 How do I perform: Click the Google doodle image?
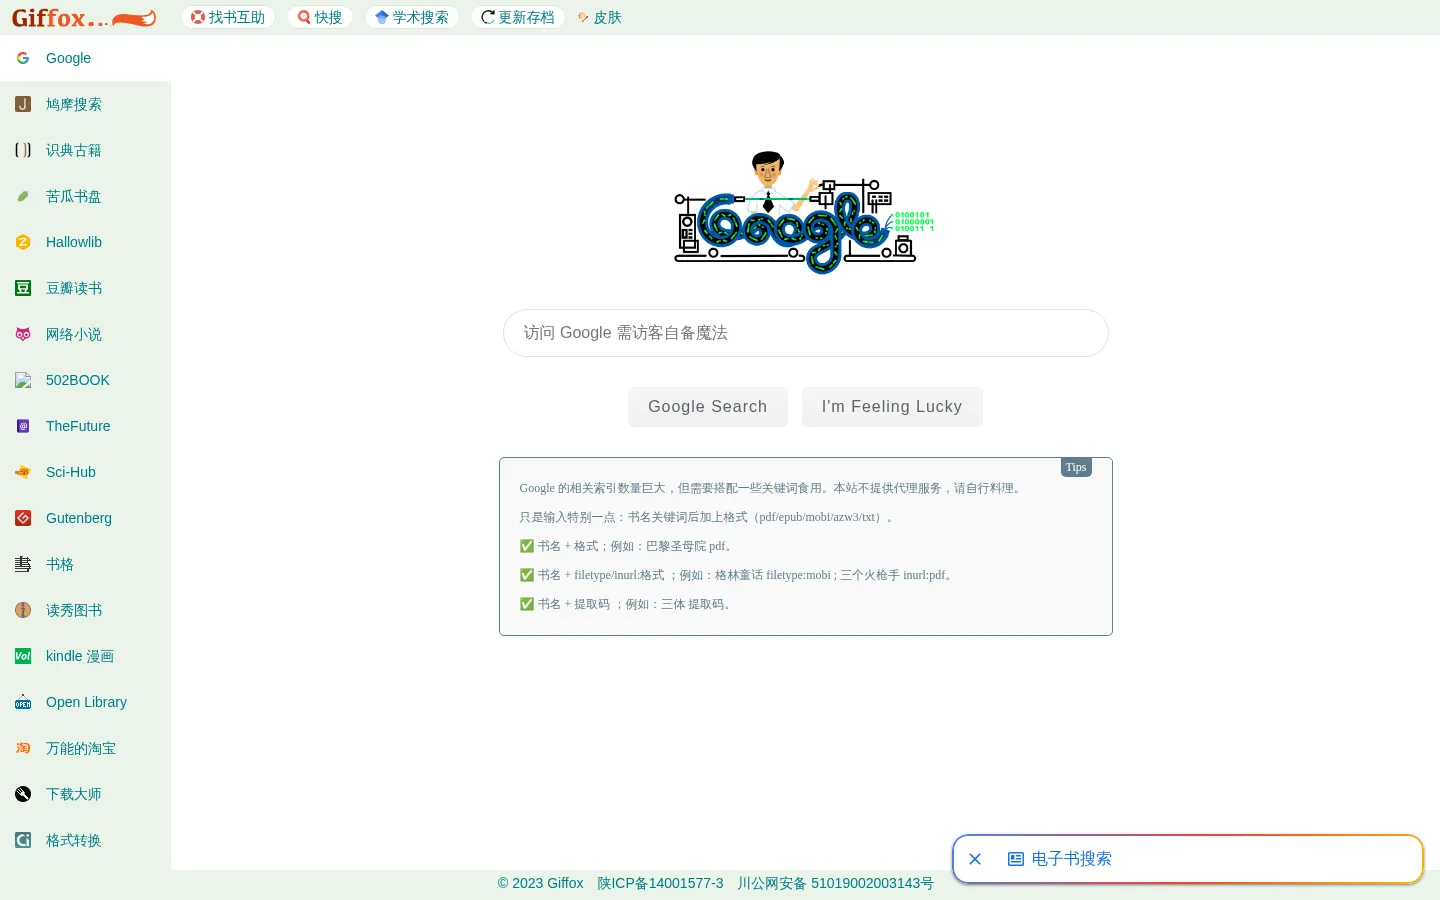[x=805, y=212]
